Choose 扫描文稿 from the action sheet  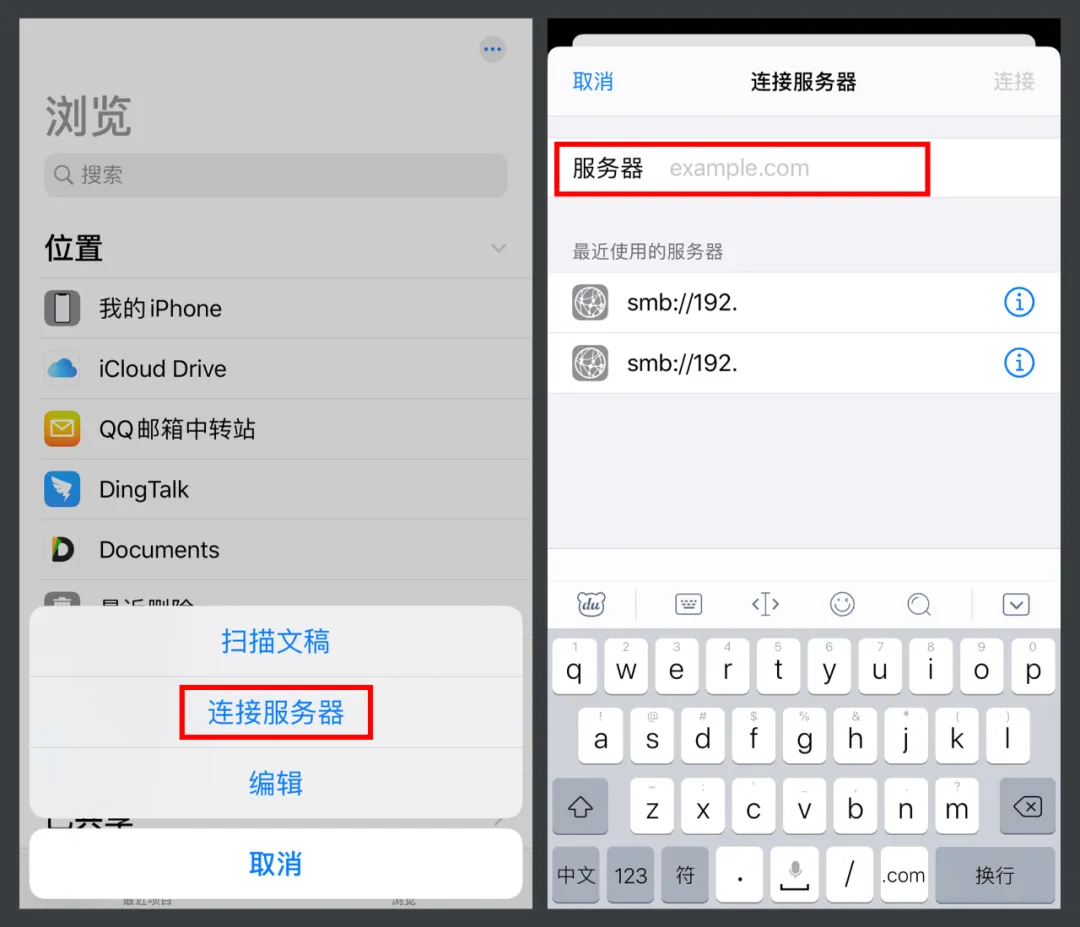pyautogui.click(x=276, y=641)
